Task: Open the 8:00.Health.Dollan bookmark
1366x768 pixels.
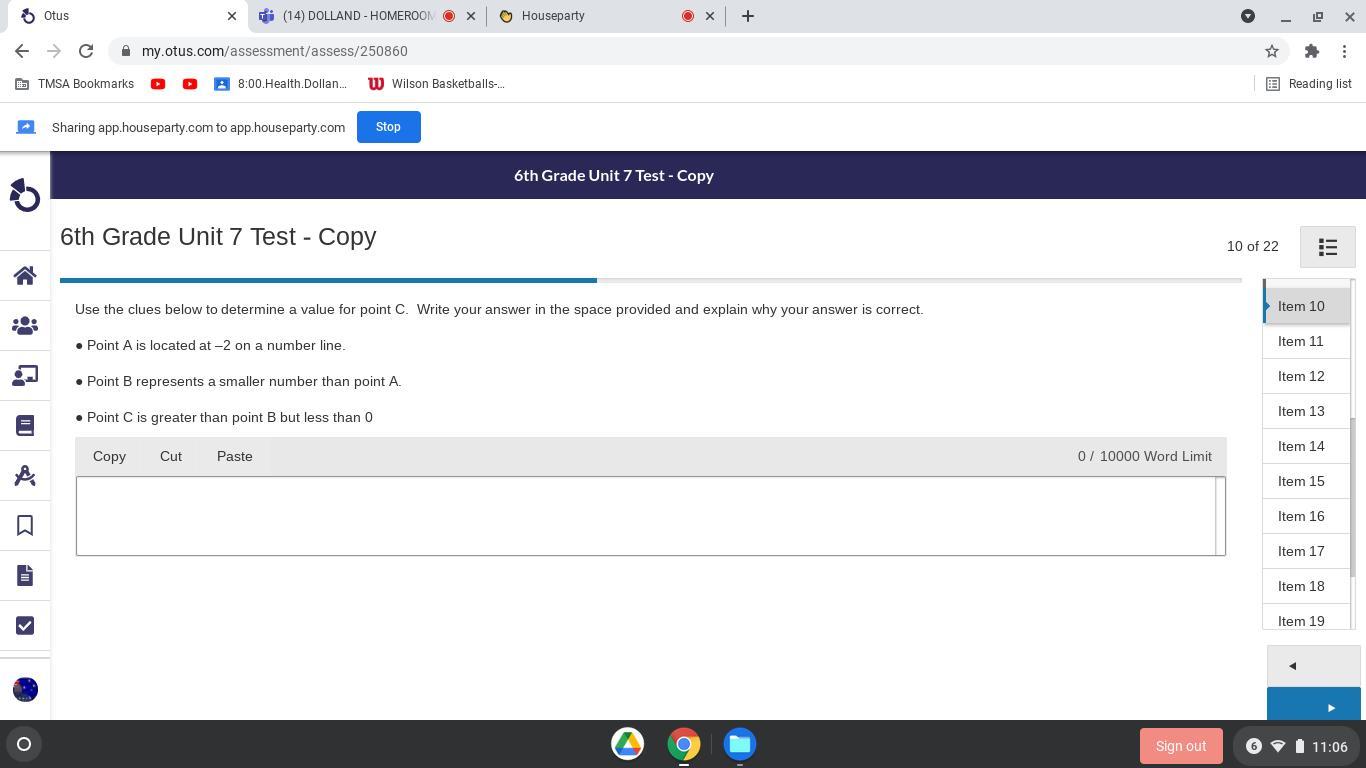Action: [281, 84]
